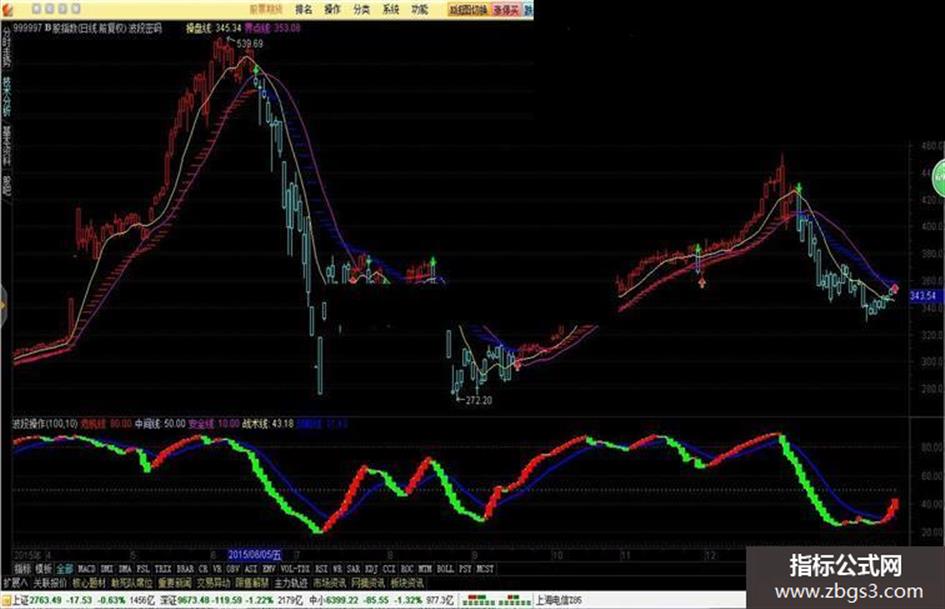
Task: Switch indicator to CR
Action: coord(203,569)
